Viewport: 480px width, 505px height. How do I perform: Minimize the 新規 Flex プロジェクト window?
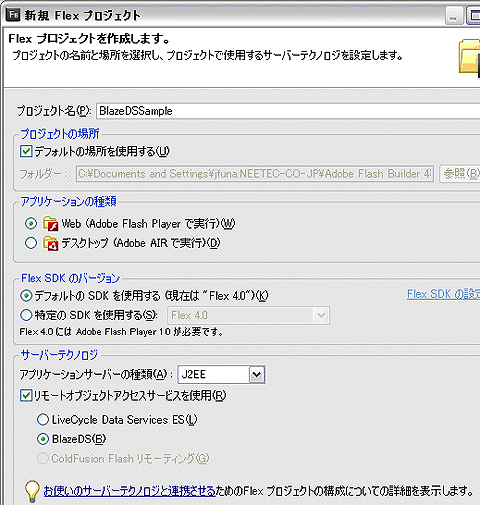point(454,16)
